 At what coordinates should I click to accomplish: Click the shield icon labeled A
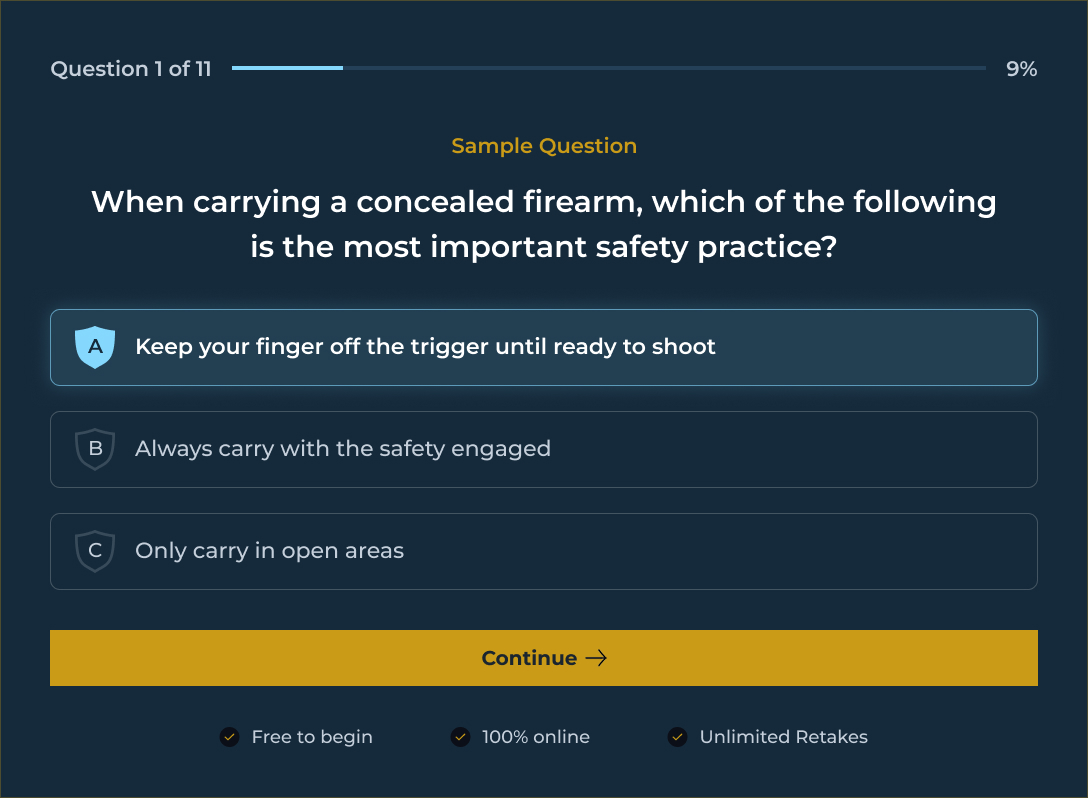coord(95,347)
